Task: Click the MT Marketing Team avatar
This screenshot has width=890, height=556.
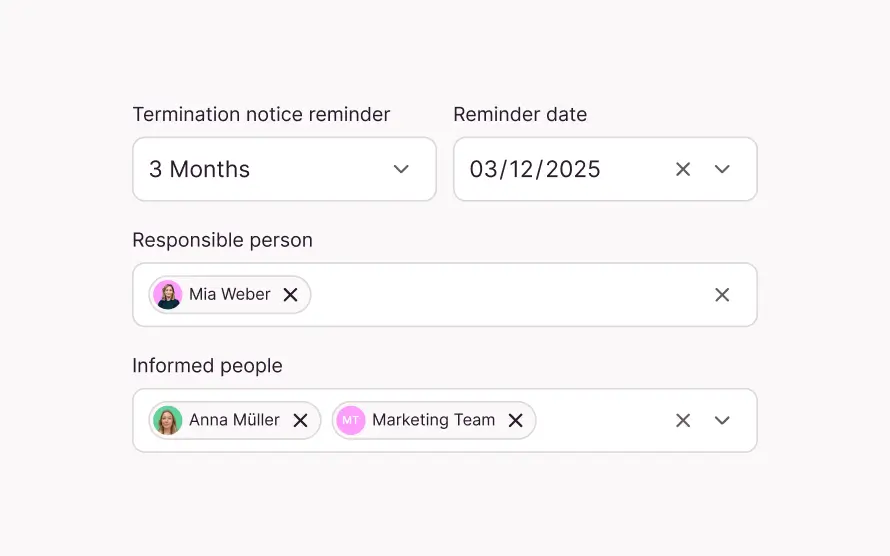Action: pyautogui.click(x=351, y=421)
